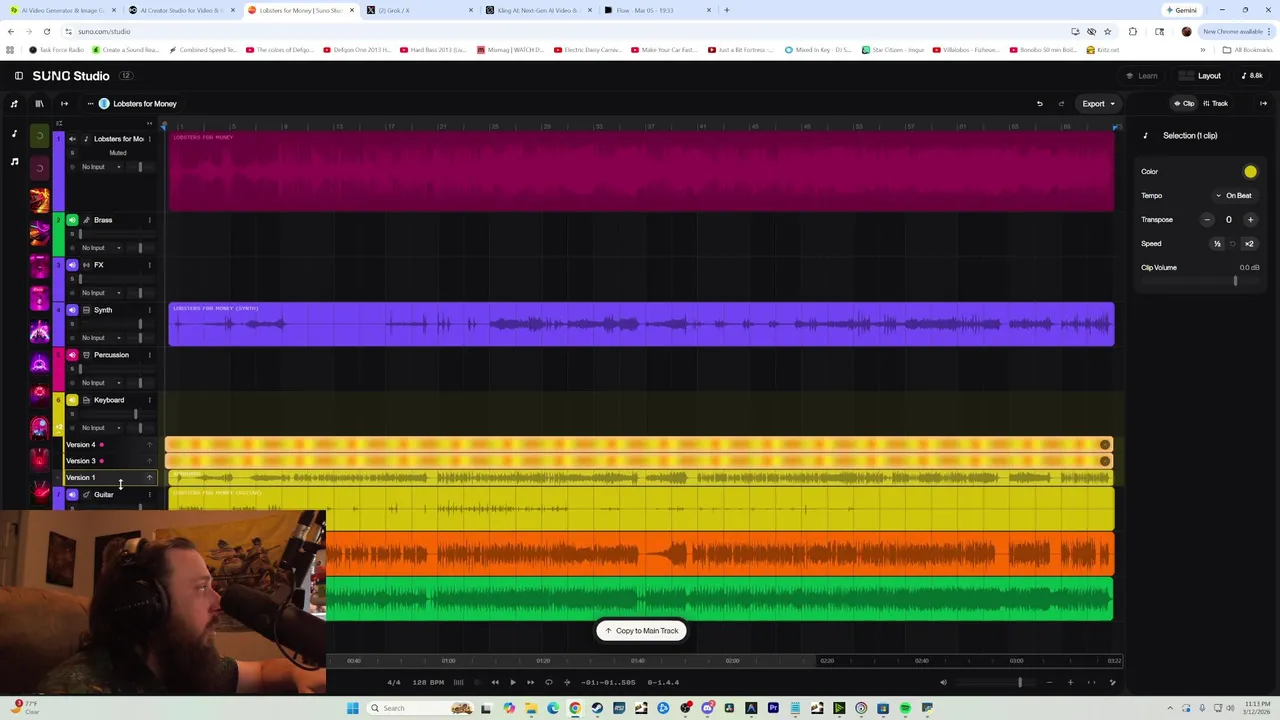Select Version 3 take row

108,461
